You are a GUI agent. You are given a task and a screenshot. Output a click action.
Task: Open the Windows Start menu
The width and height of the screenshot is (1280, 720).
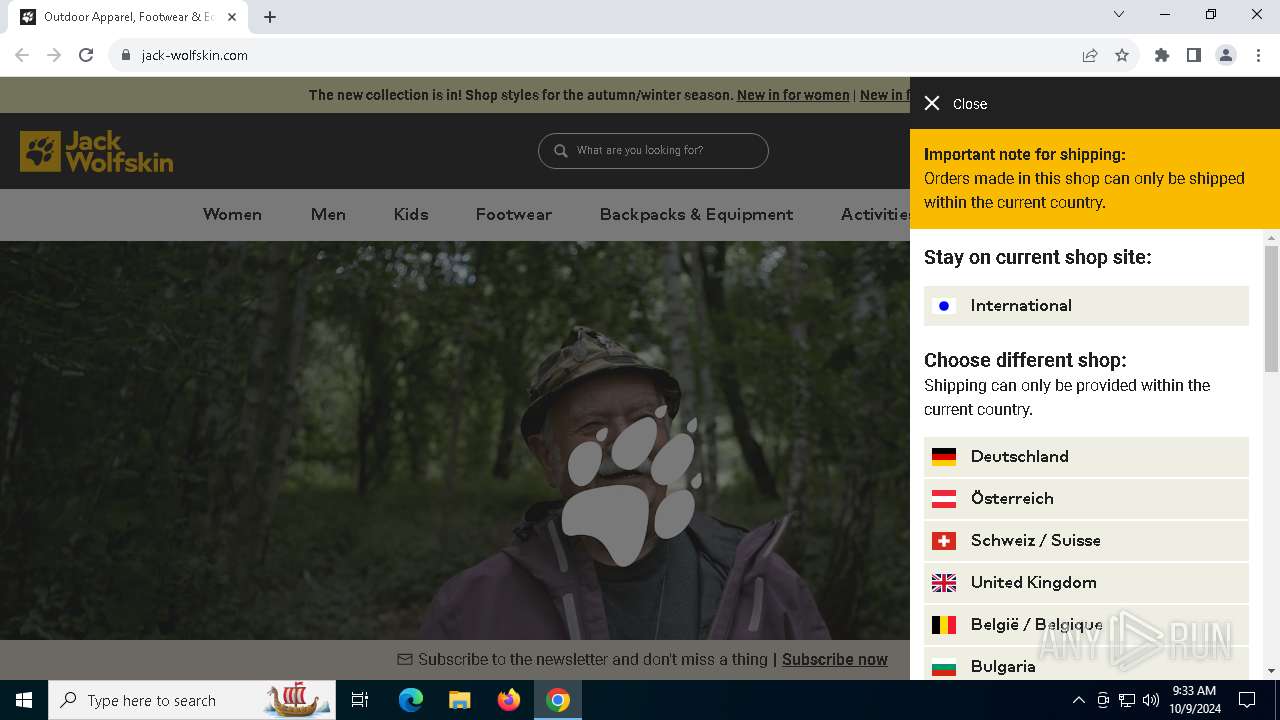(24, 700)
